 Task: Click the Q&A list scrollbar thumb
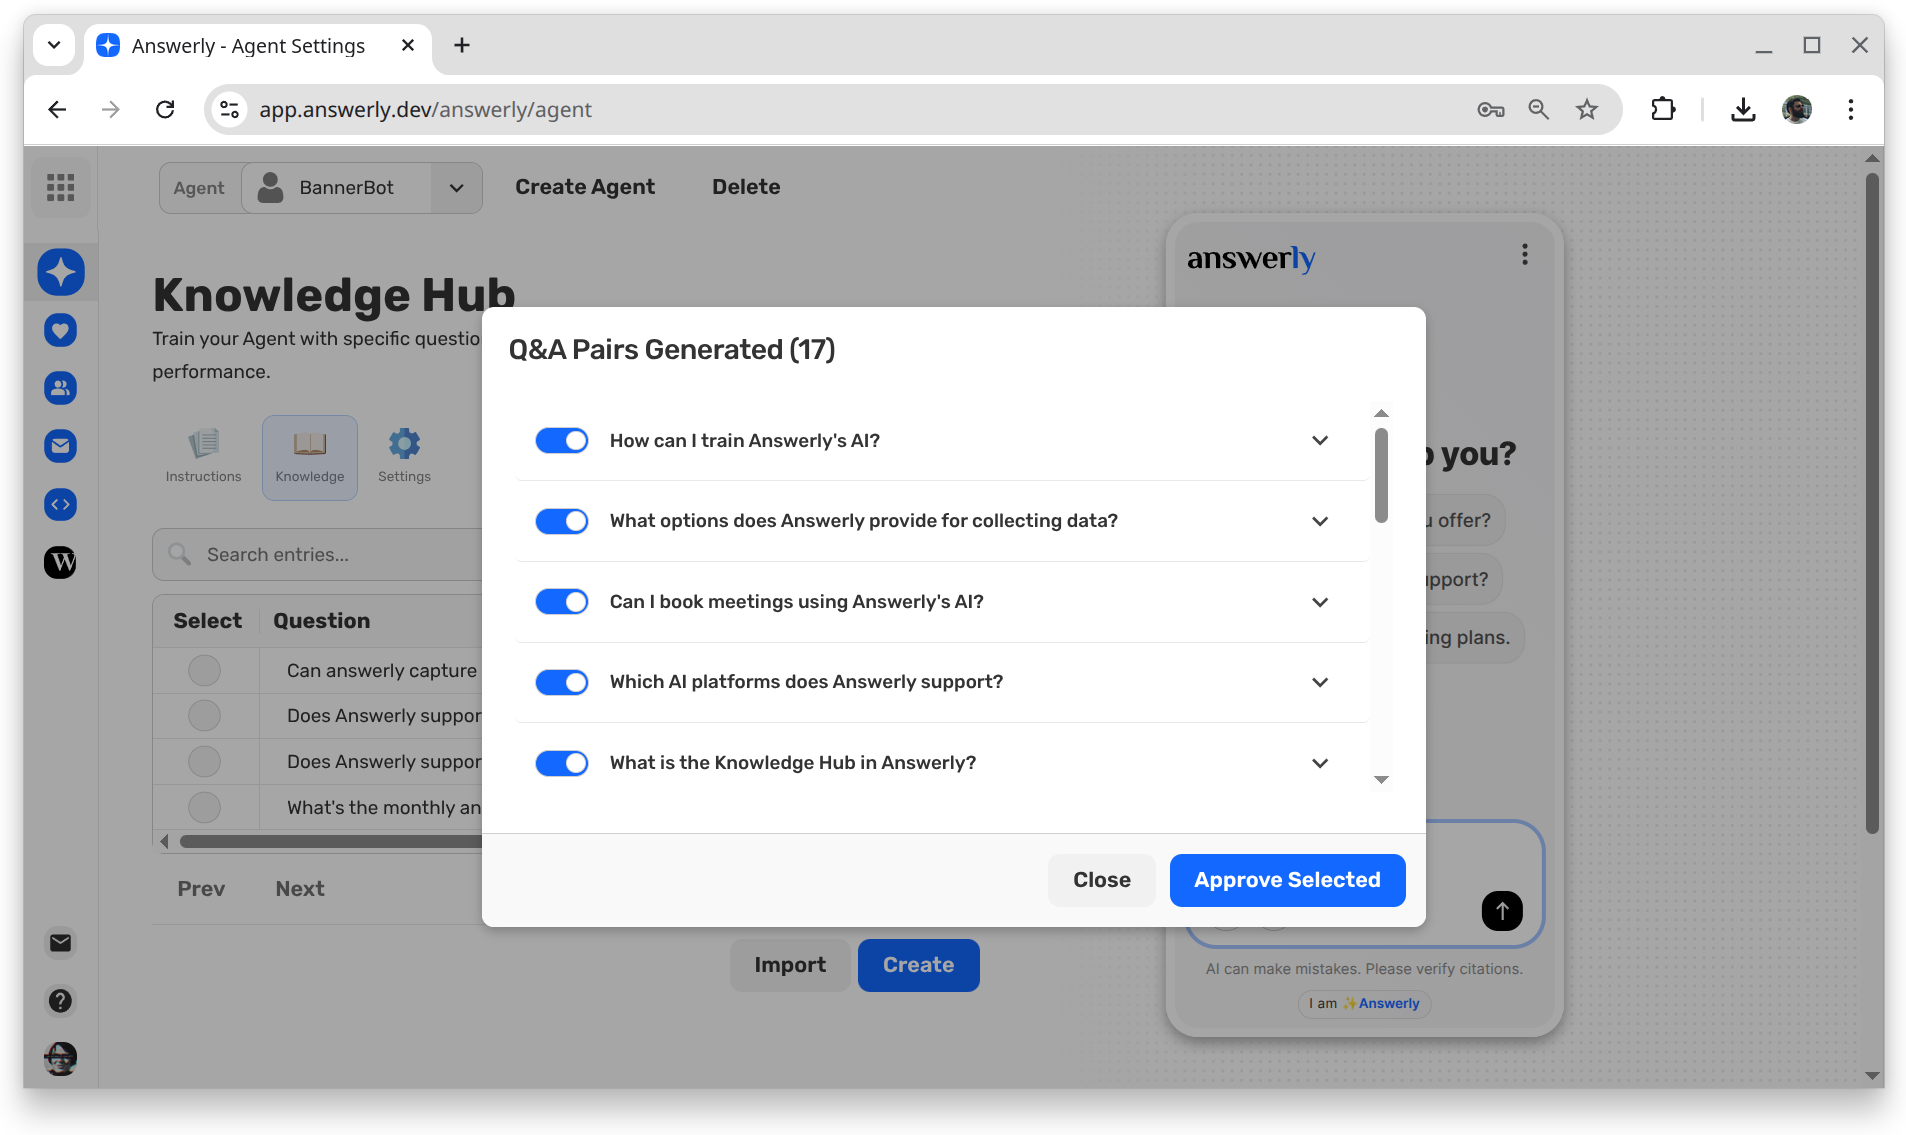coord(1381,475)
